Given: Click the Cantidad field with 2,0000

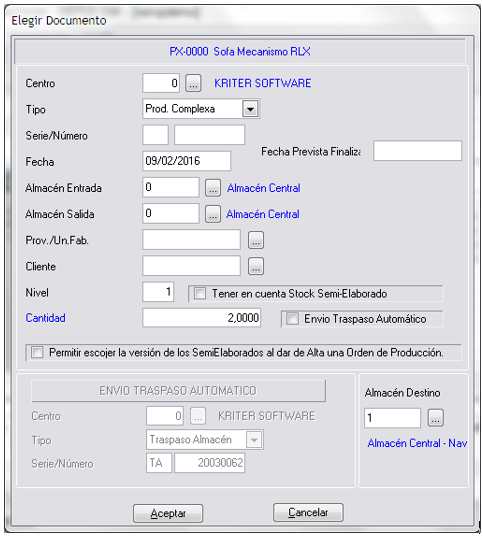Looking at the screenshot, I should tap(202, 318).
